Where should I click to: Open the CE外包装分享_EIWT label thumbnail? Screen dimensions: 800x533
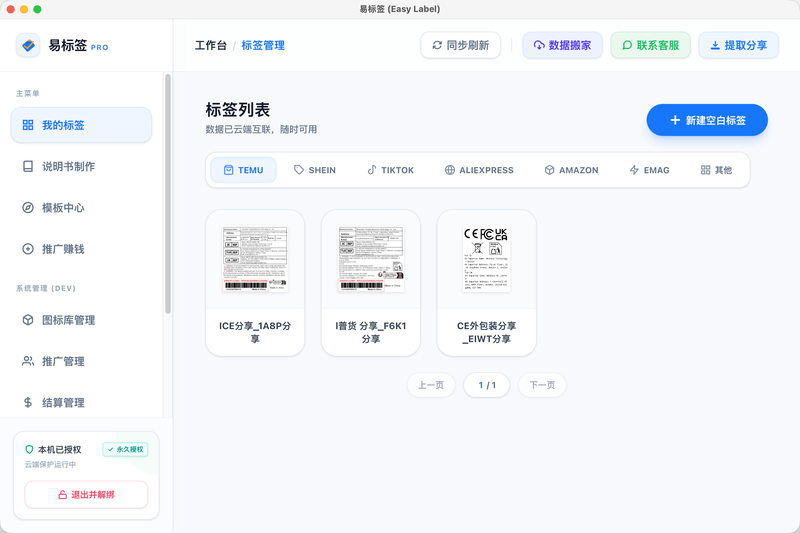[x=486, y=259]
